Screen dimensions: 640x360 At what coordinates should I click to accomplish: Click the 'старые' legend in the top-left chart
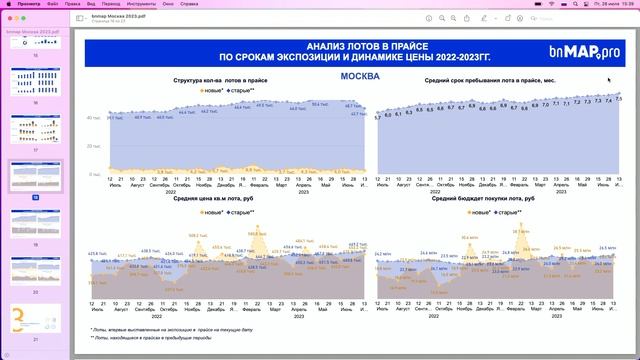(x=240, y=91)
